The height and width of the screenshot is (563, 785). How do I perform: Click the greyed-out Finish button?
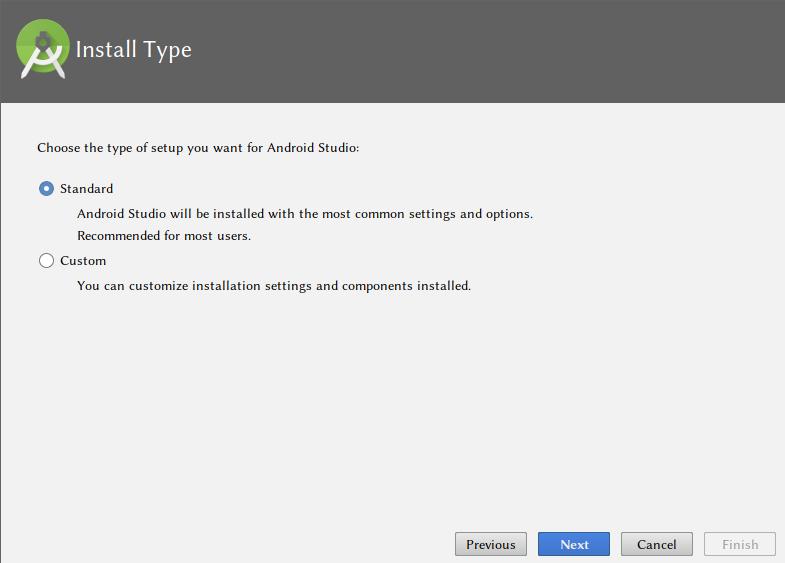[x=739, y=544]
